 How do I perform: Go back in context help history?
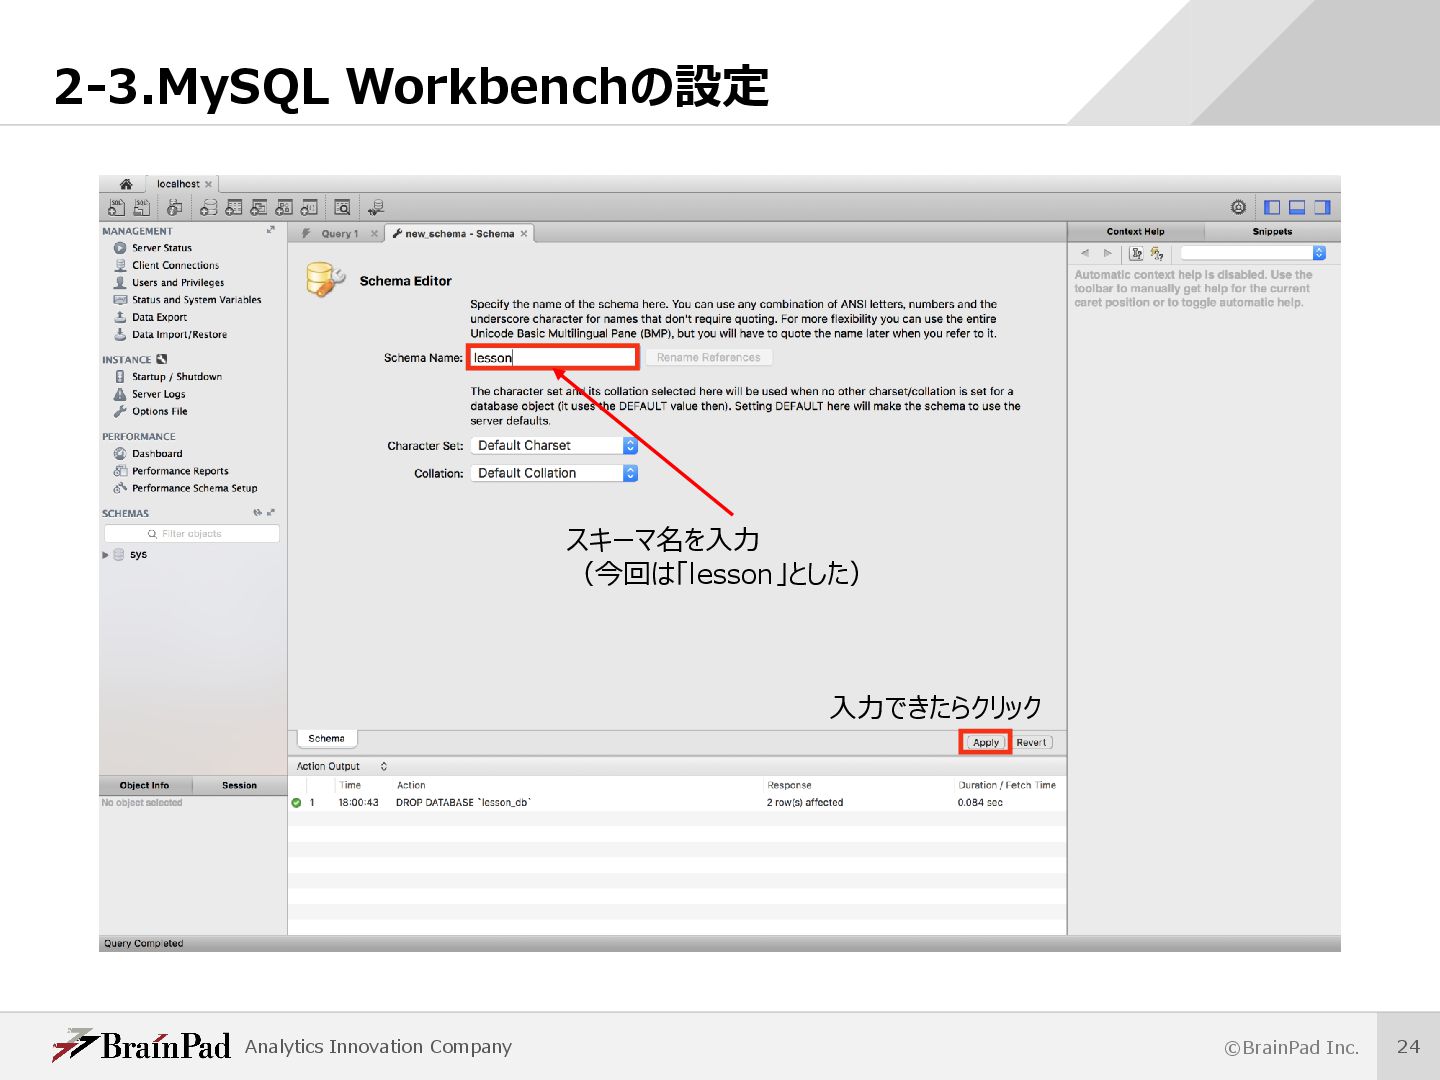point(1085,253)
